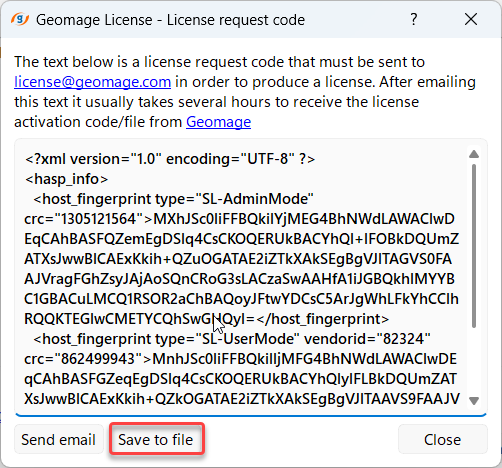The image size is (502, 468).
Task: Click the vertical scrollbar thumb
Action: coord(474,246)
